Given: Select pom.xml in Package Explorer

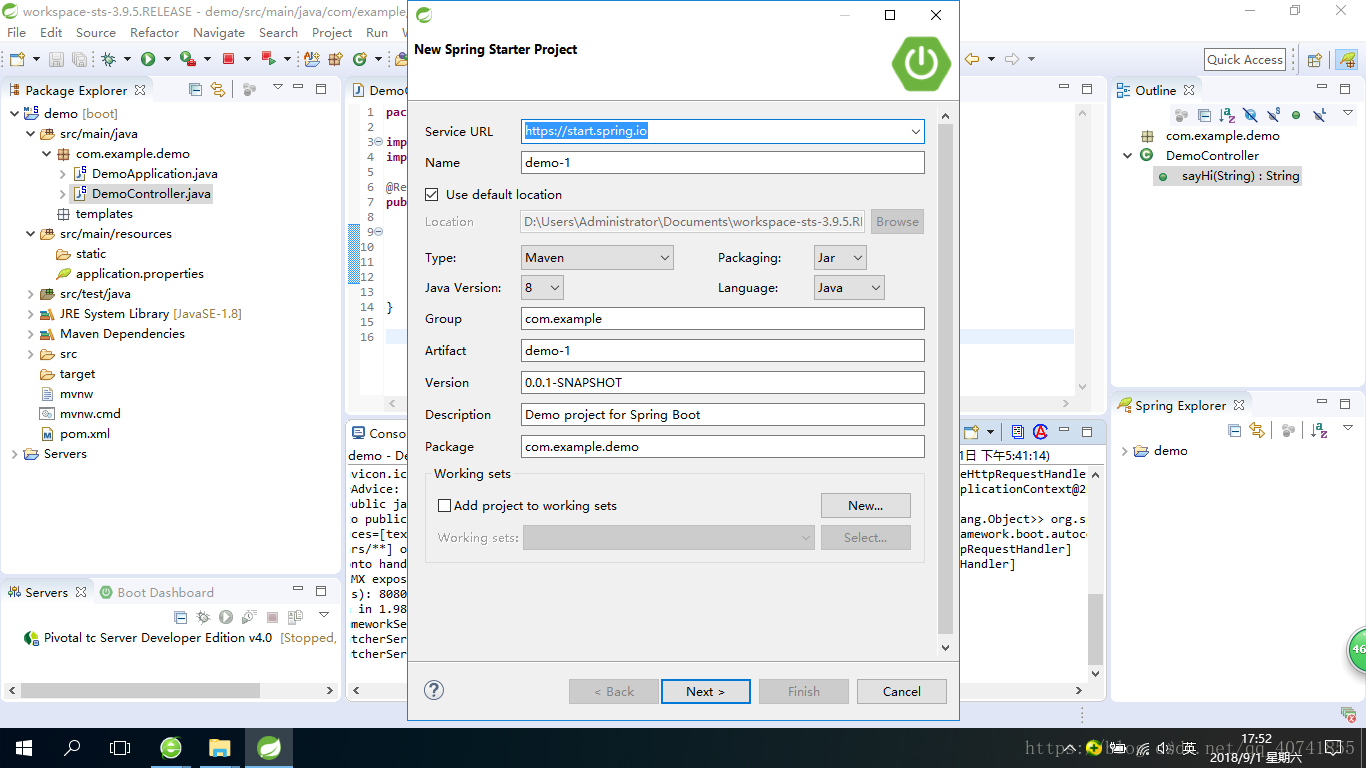Looking at the screenshot, I should [x=85, y=434].
